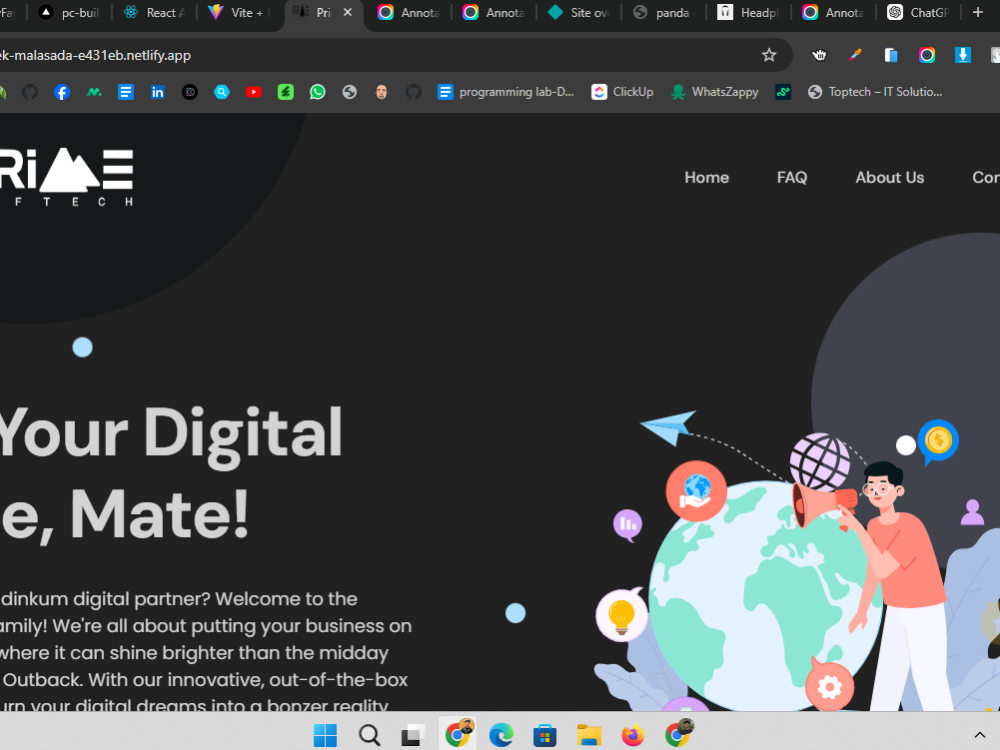Open the Facebook bookmark

point(62,92)
